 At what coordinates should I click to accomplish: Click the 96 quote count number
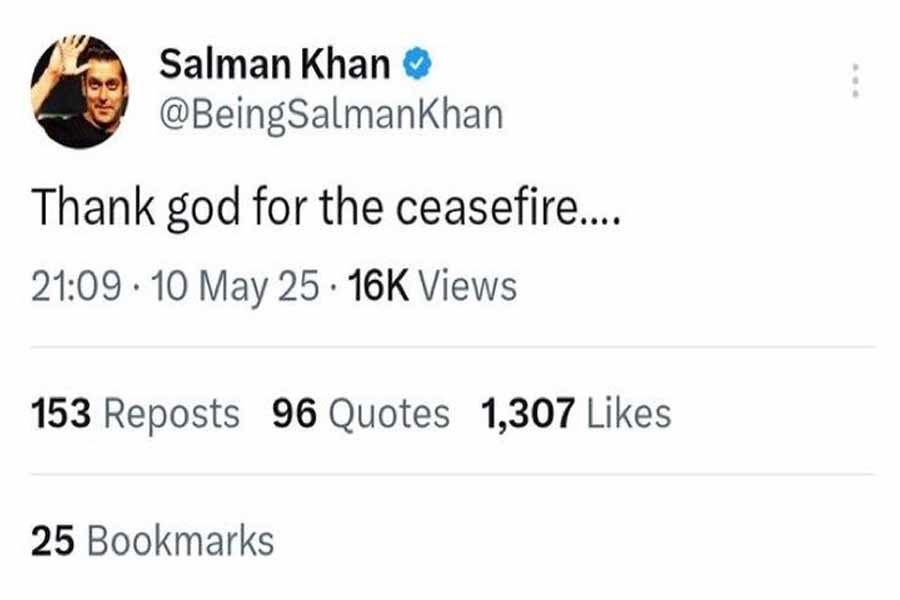tap(295, 413)
